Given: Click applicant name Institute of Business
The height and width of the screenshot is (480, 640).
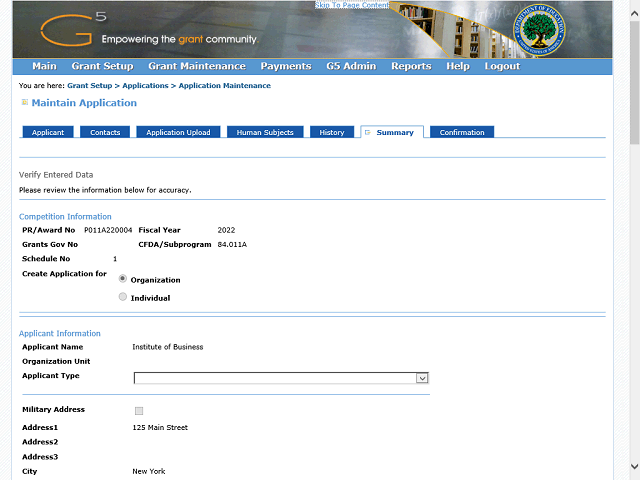Looking at the screenshot, I should 167,347.
